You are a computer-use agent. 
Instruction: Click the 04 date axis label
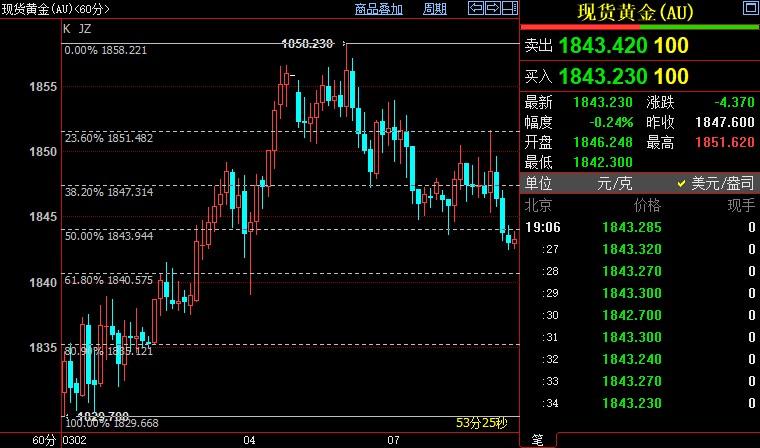(x=249, y=440)
